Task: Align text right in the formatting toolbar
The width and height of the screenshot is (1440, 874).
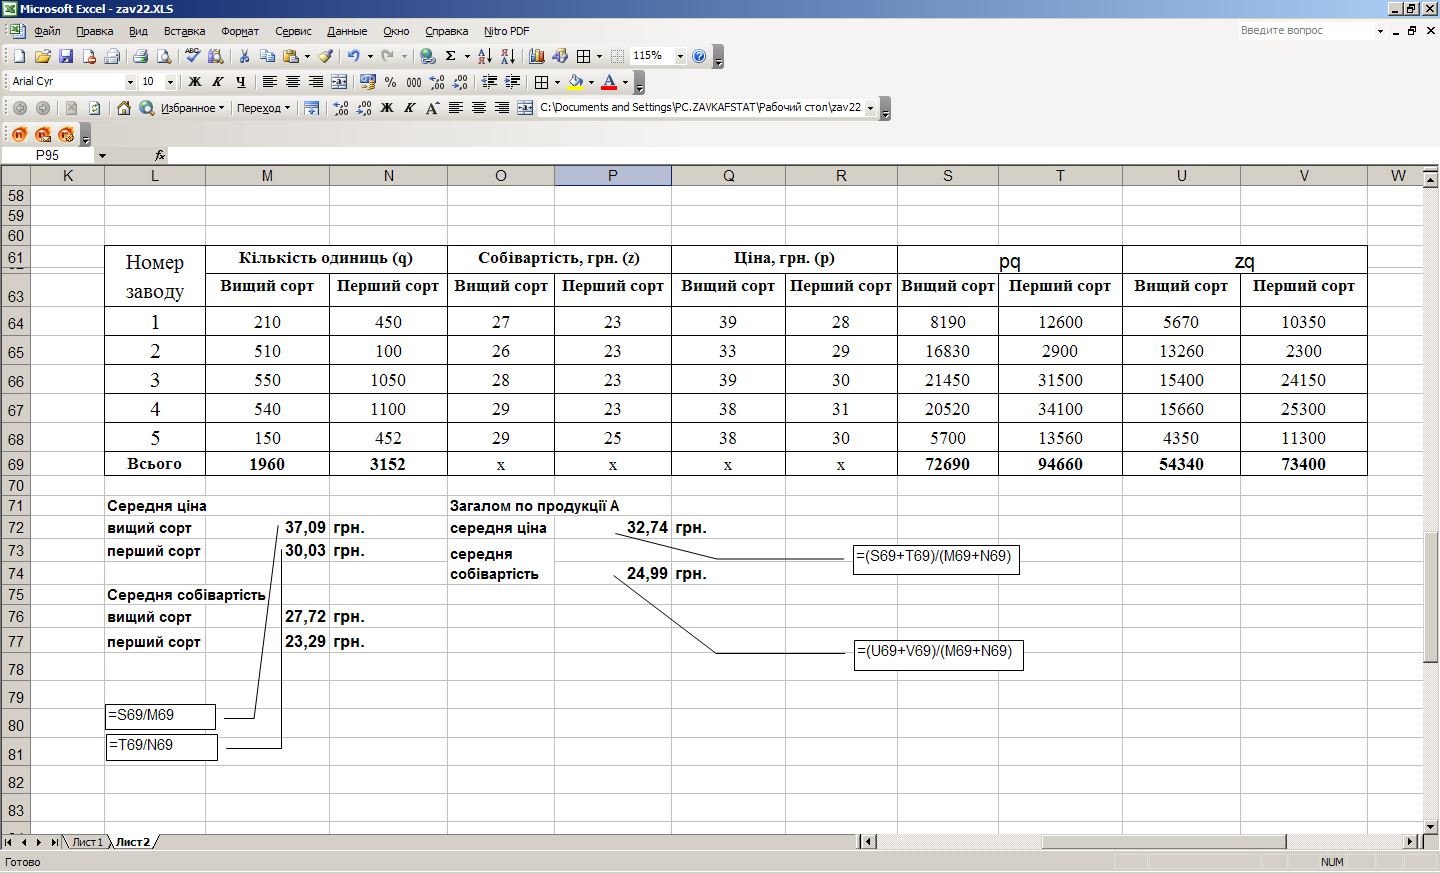Action: [316, 82]
